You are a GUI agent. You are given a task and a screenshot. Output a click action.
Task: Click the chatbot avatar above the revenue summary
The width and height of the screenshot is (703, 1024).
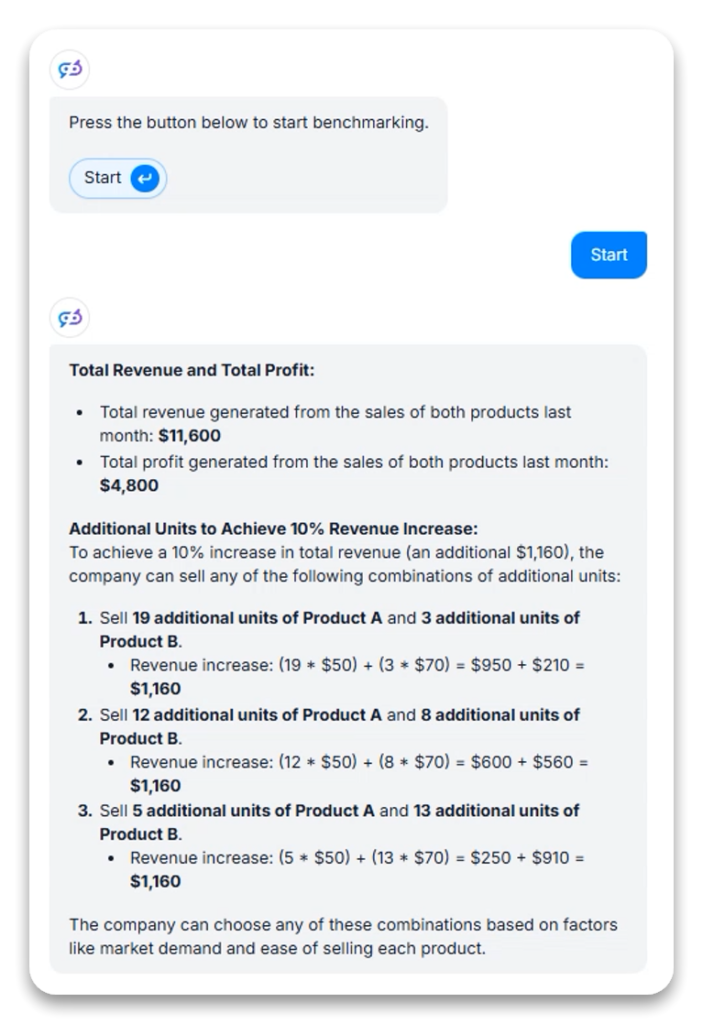69,317
